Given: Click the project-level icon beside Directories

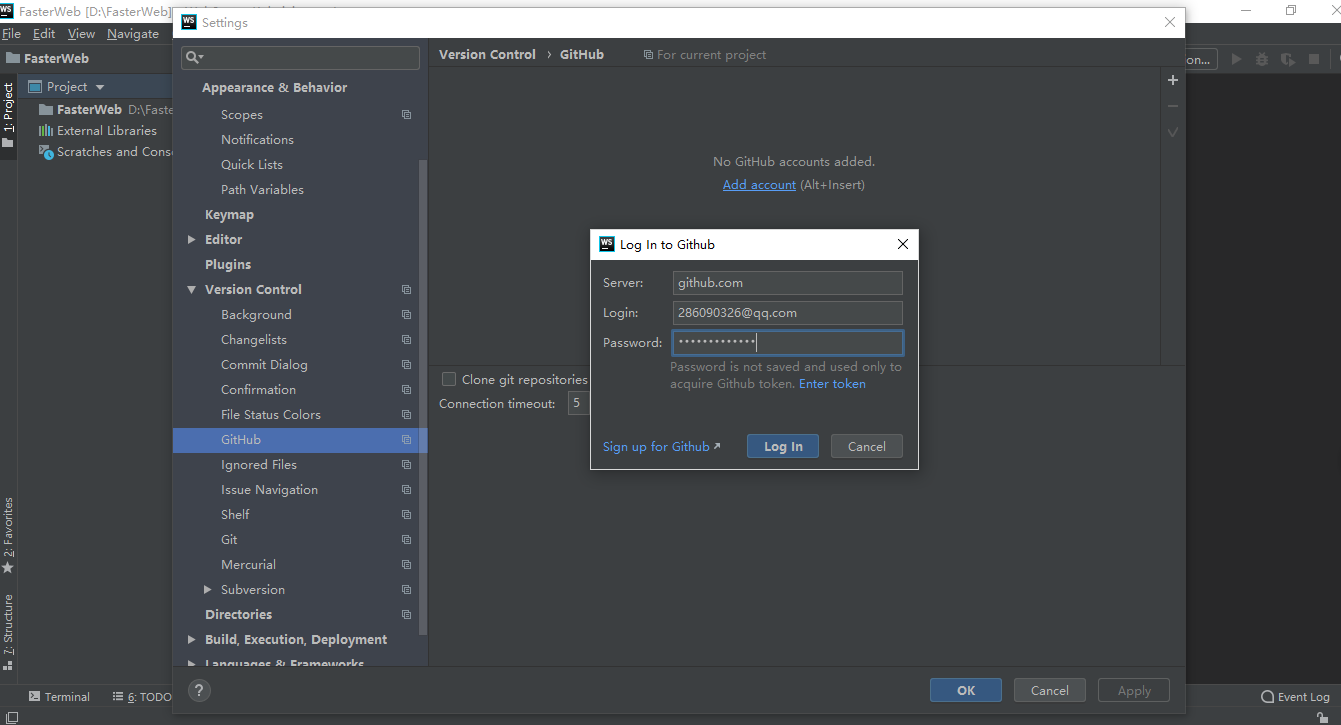Looking at the screenshot, I should pos(406,615).
